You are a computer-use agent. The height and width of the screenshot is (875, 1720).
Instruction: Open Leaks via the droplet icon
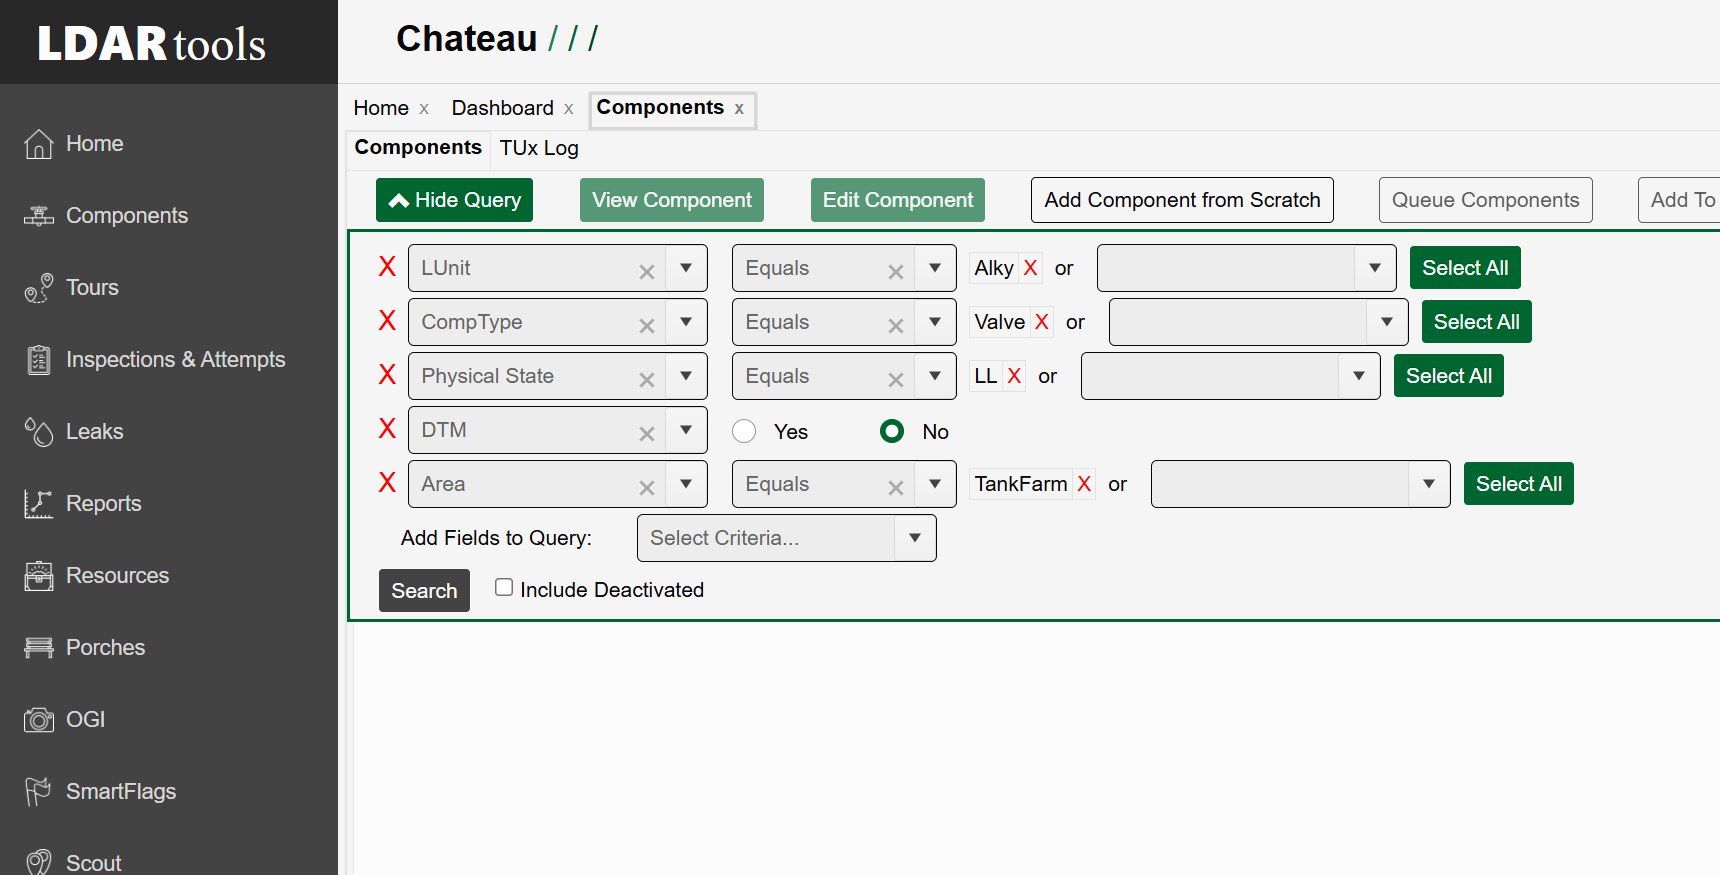[x=38, y=432]
